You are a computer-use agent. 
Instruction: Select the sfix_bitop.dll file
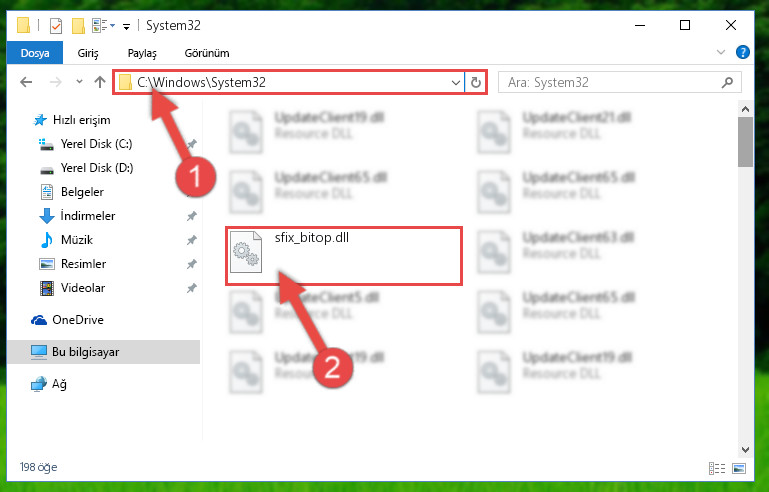point(344,256)
